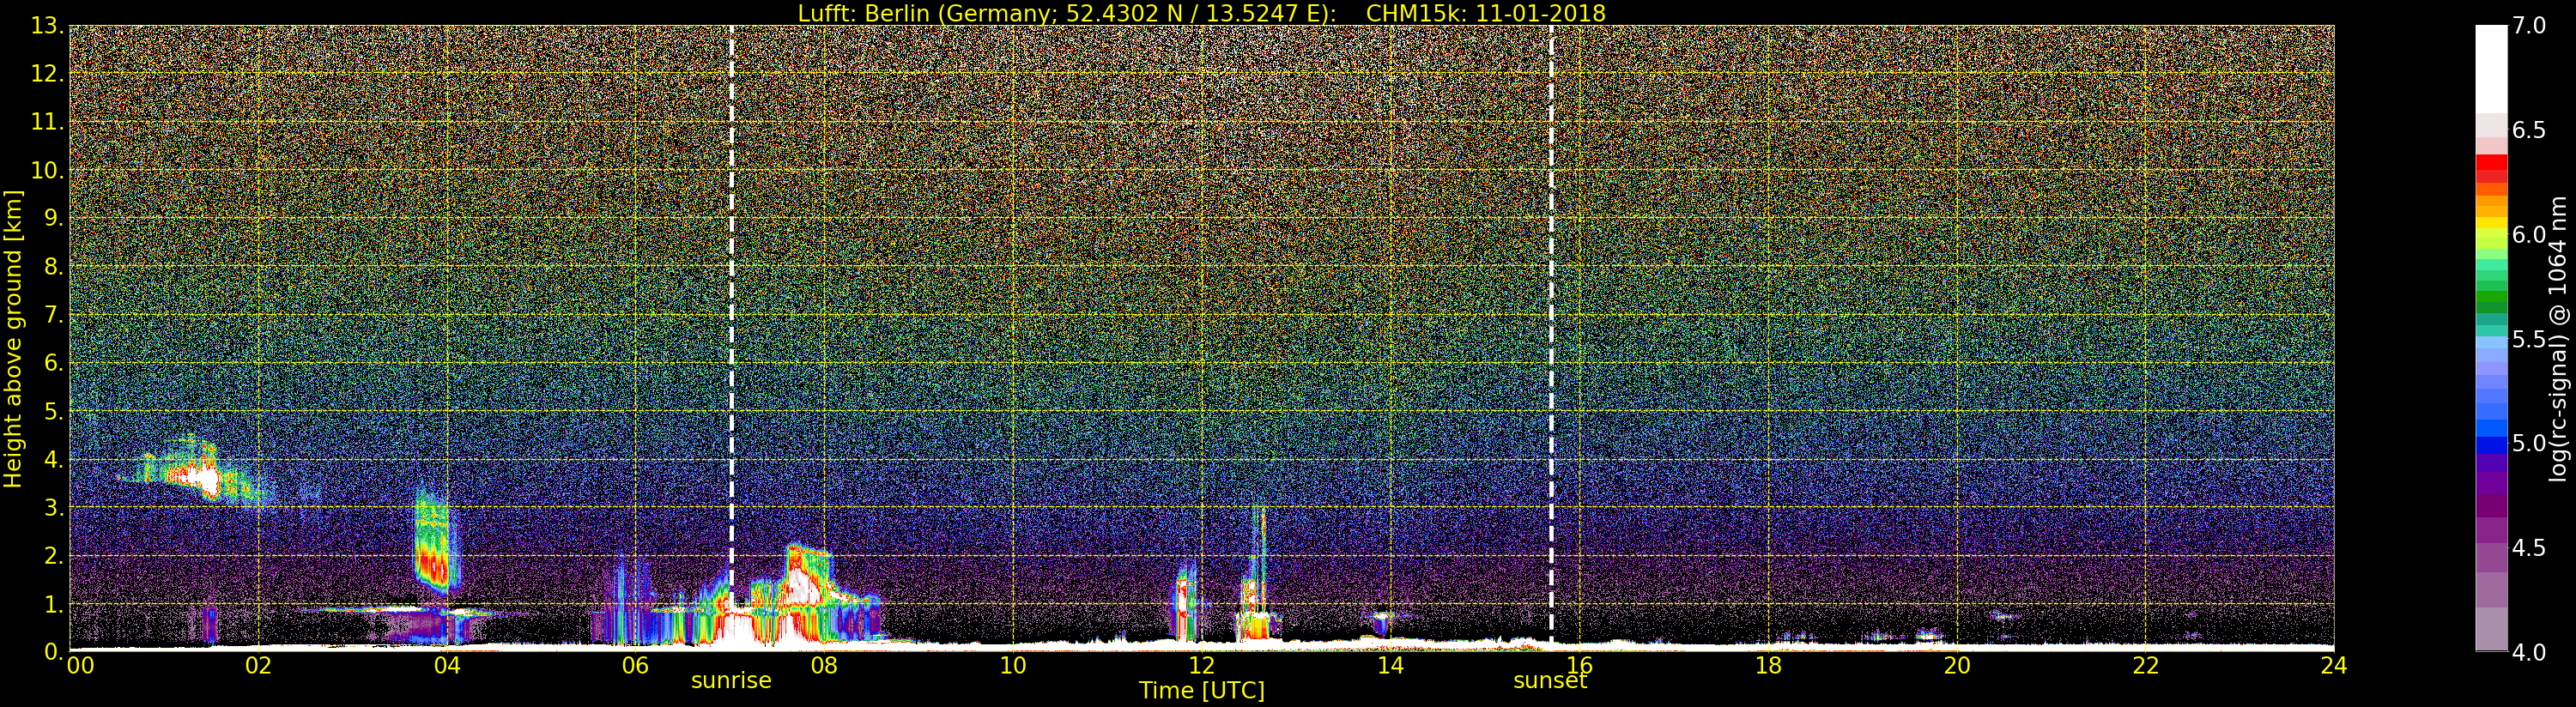Click the '18' tick on the time axis
Screen dimensions: 2576x707
click(x=1768, y=666)
